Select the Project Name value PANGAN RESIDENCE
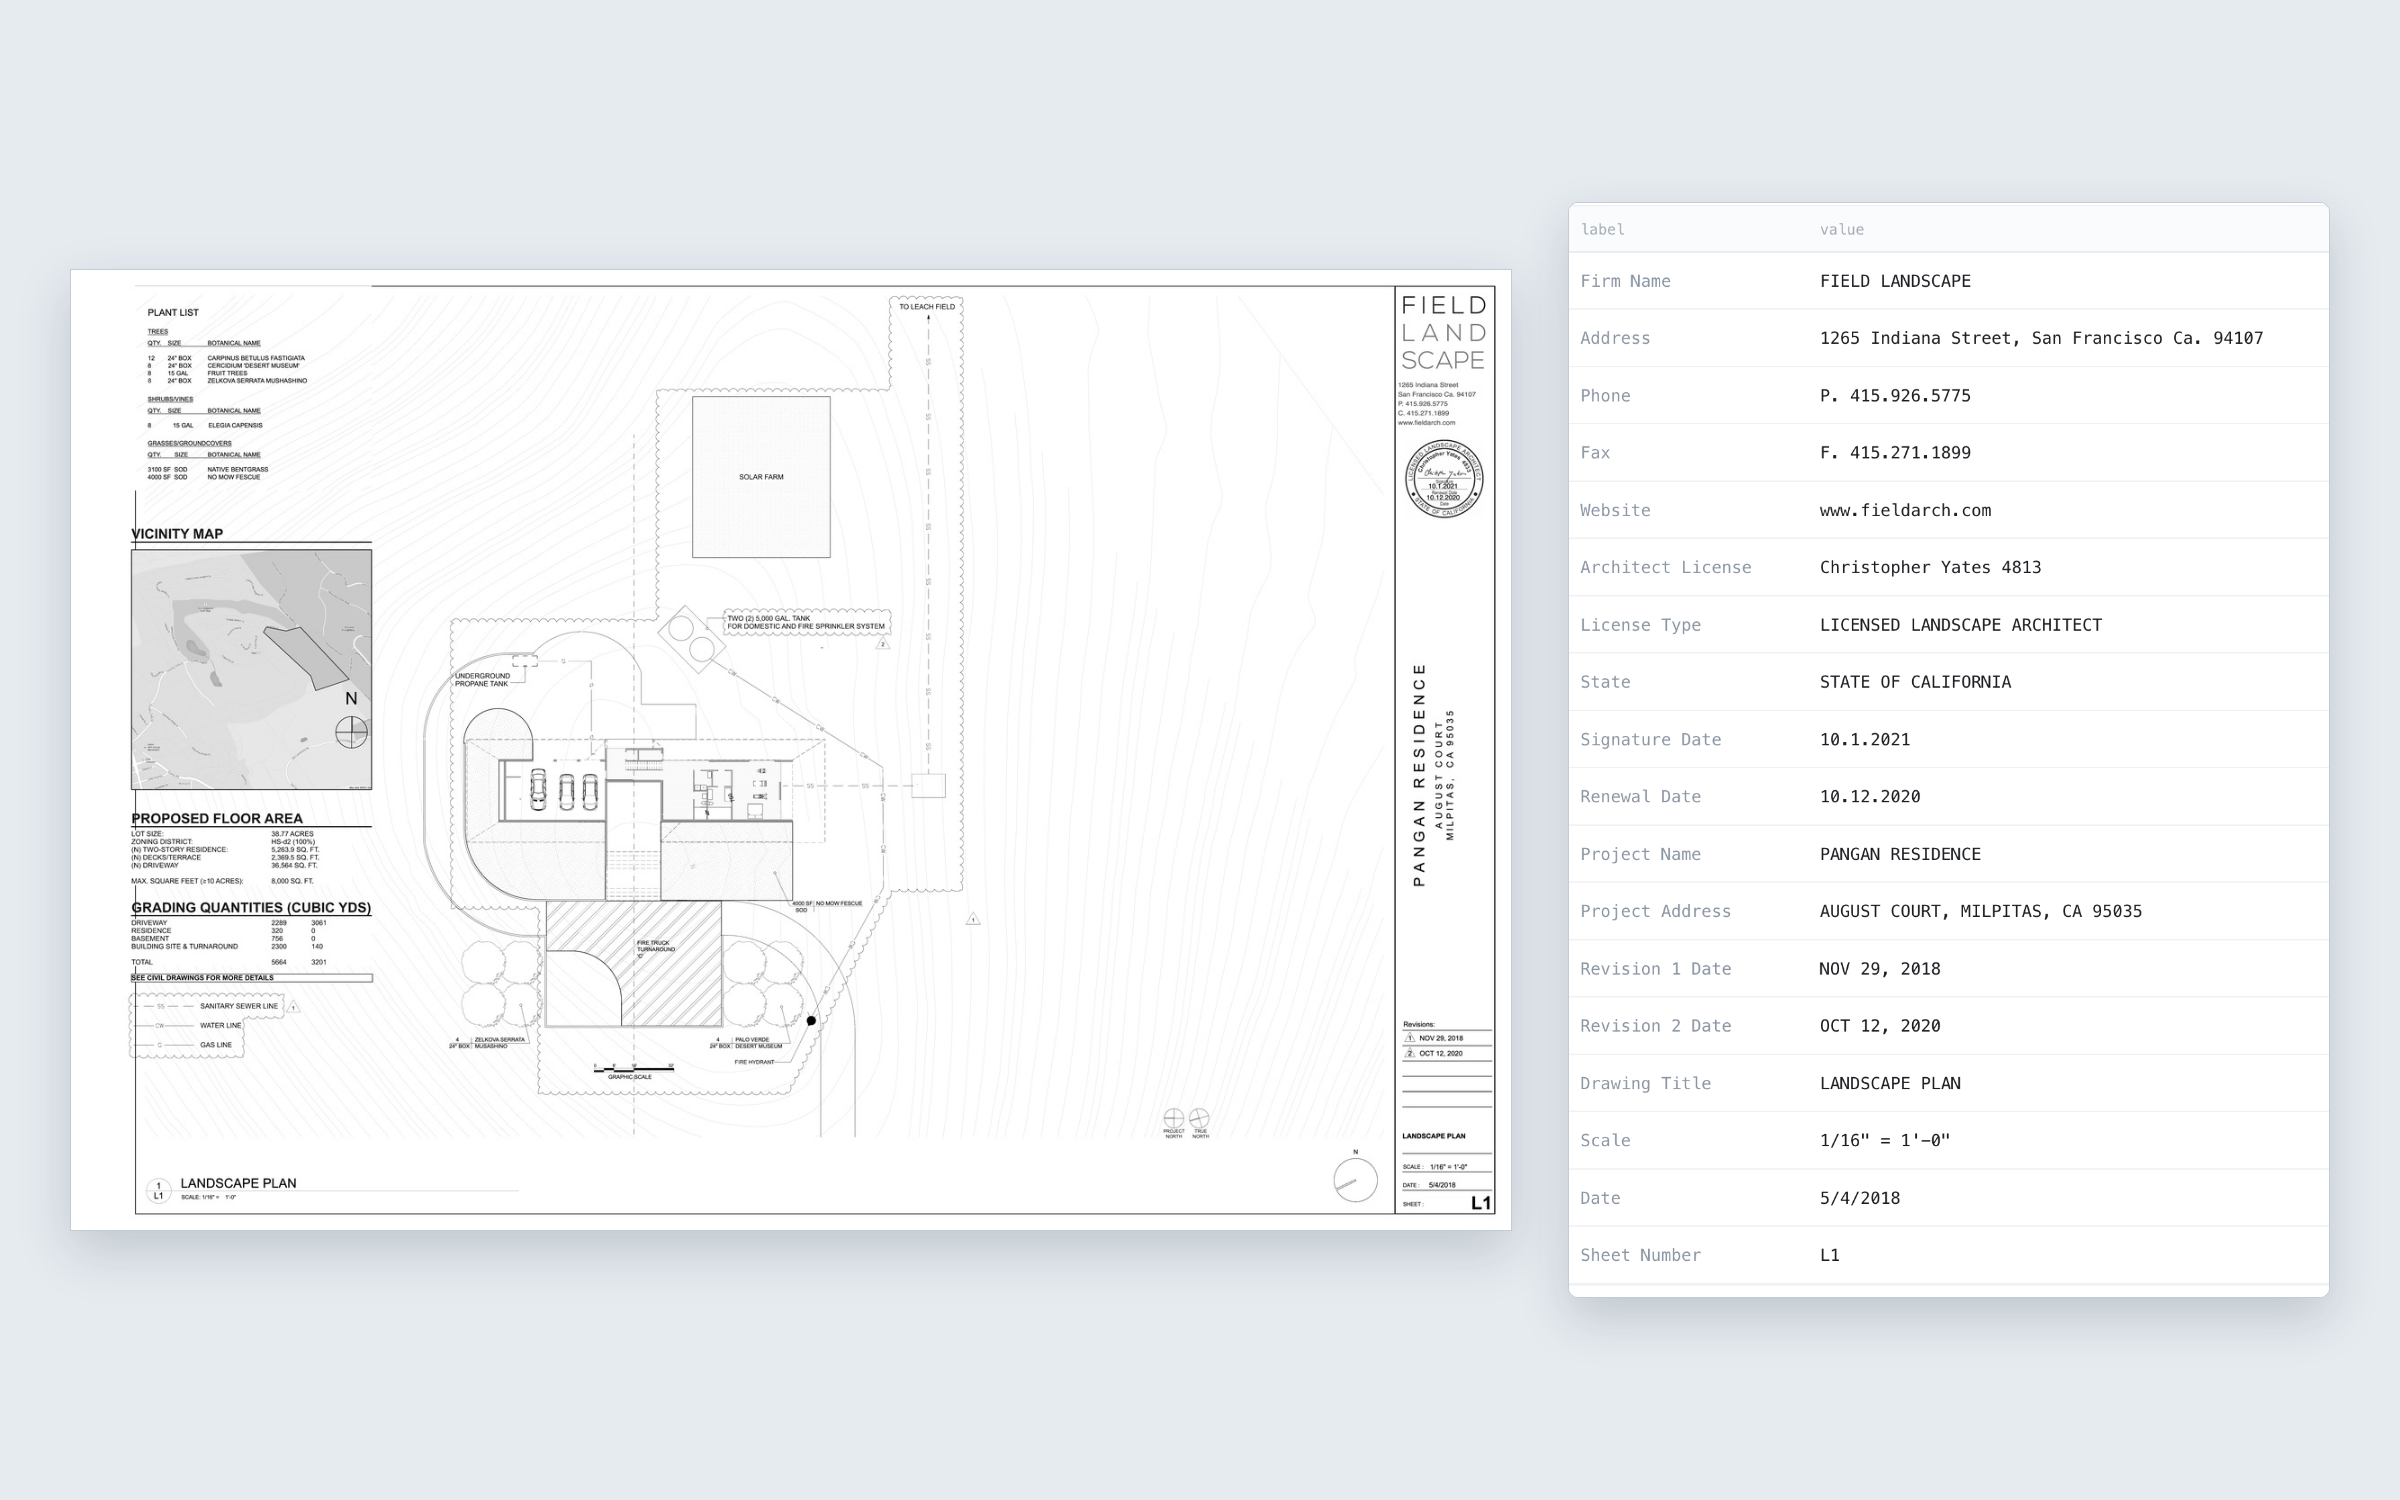The height and width of the screenshot is (1500, 2400). [1900, 854]
